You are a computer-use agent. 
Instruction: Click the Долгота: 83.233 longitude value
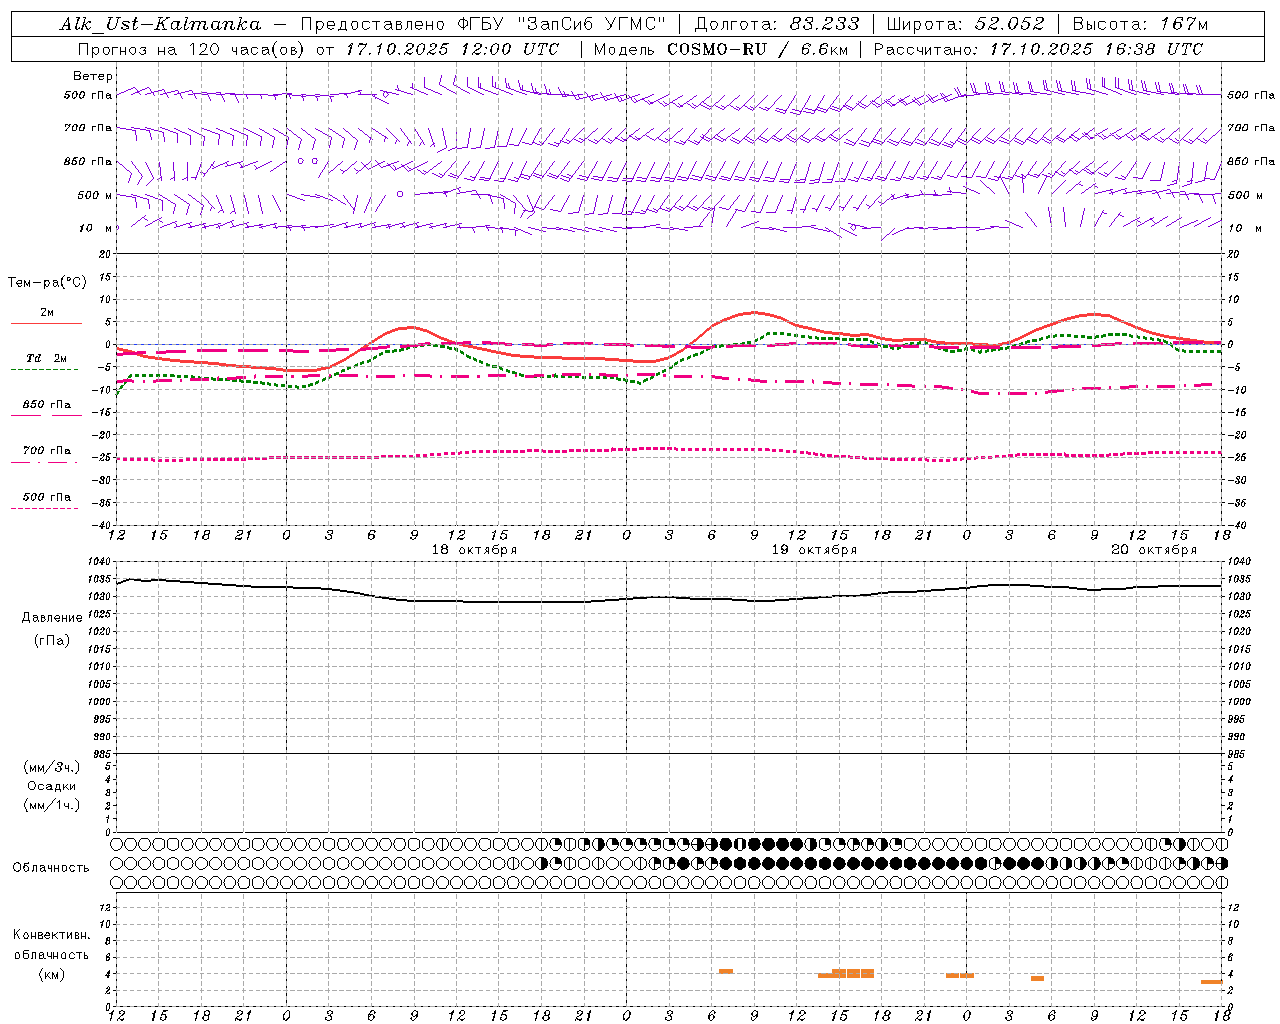(777, 24)
